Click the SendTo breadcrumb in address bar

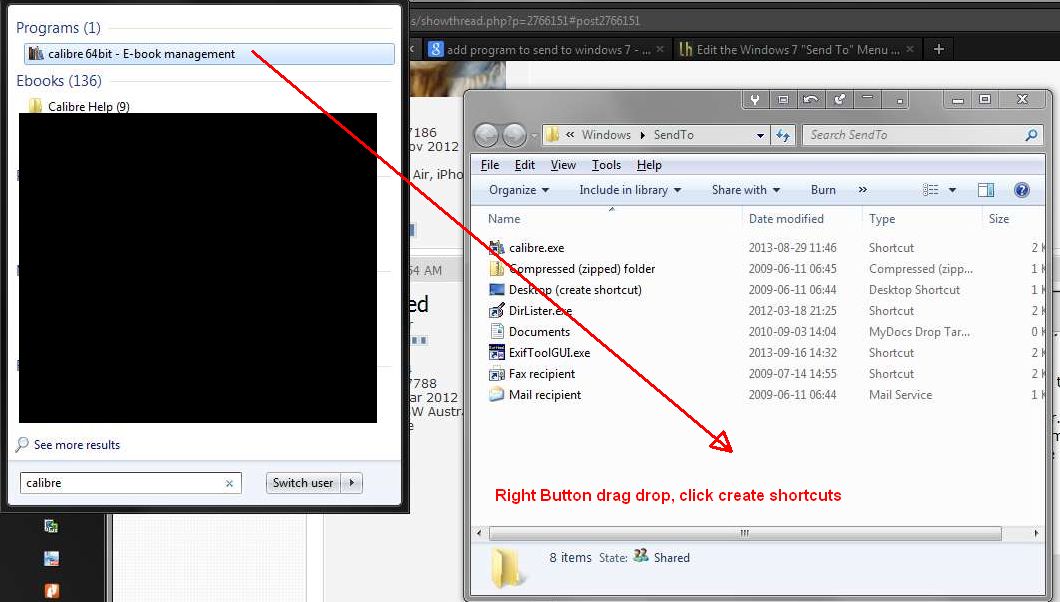coord(673,134)
